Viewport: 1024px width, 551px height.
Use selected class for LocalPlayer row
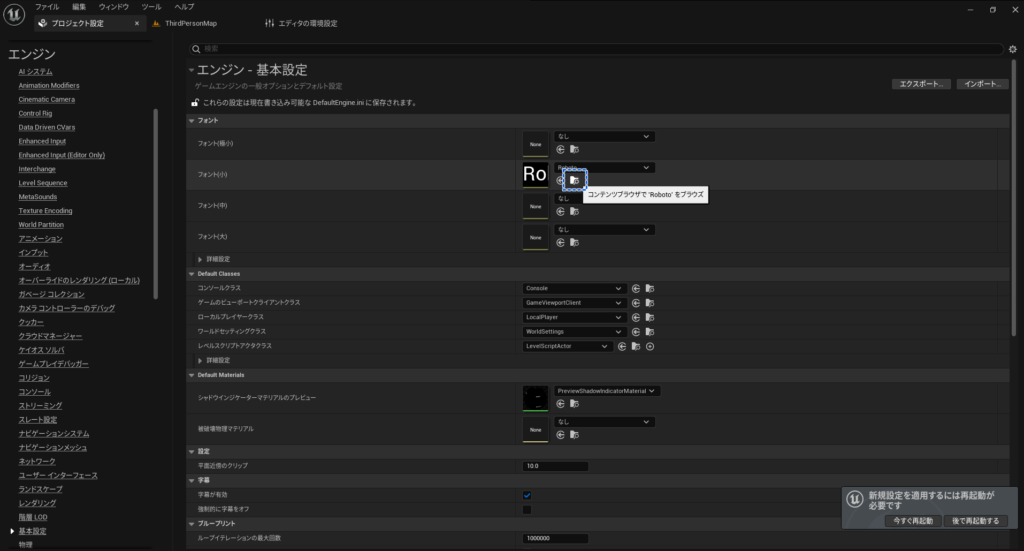636,317
